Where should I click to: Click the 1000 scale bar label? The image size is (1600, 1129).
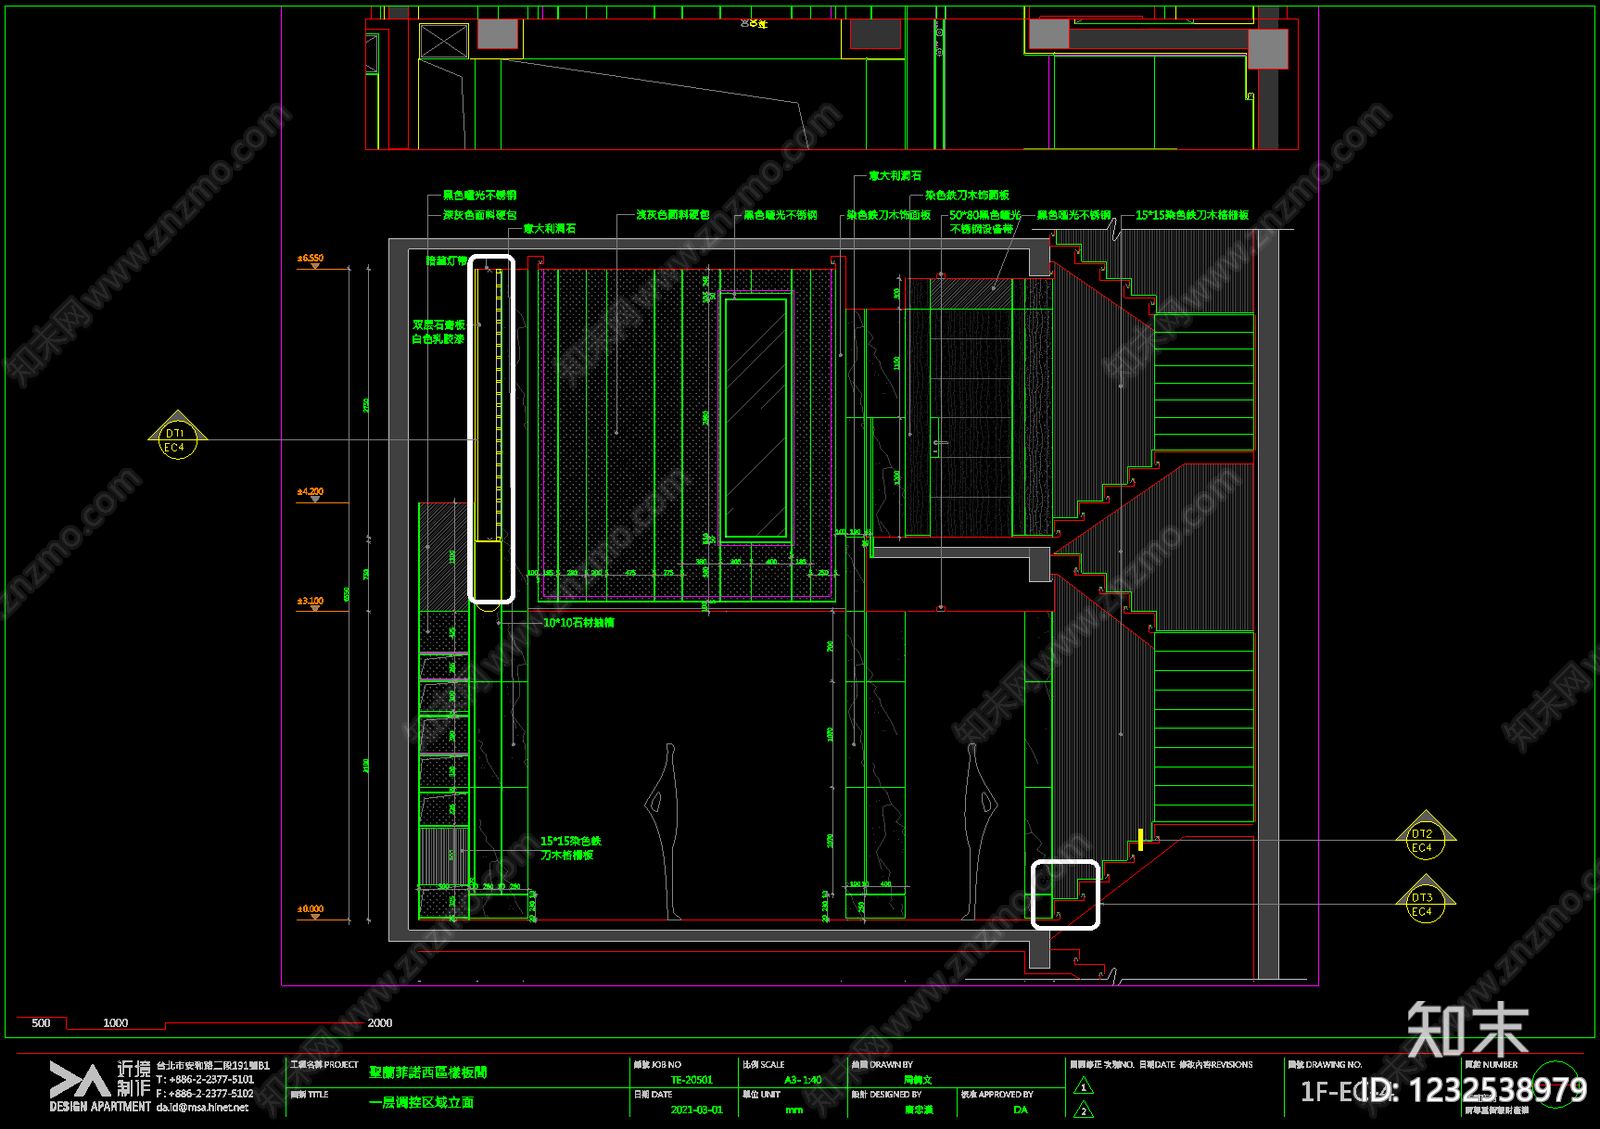click(x=116, y=1023)
